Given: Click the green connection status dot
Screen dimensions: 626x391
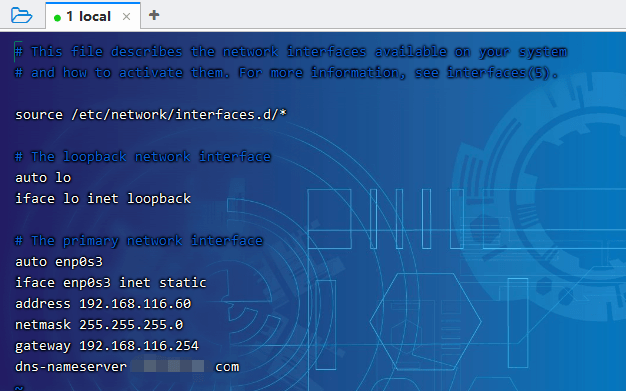Looking at the screenshot, I should 57,18.
